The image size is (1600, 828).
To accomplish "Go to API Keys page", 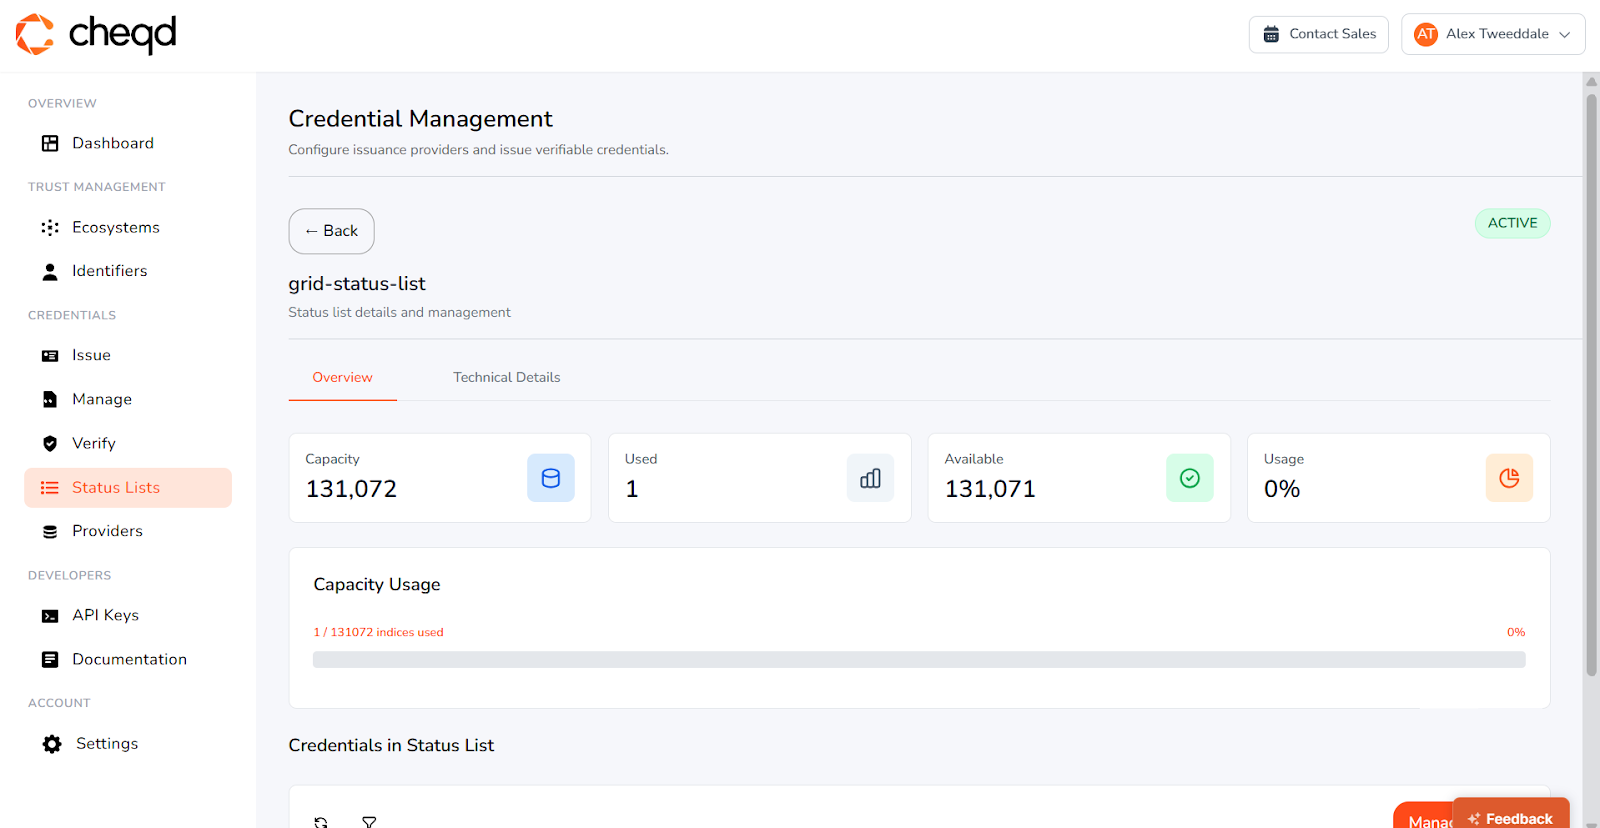I will click(105, 615).
